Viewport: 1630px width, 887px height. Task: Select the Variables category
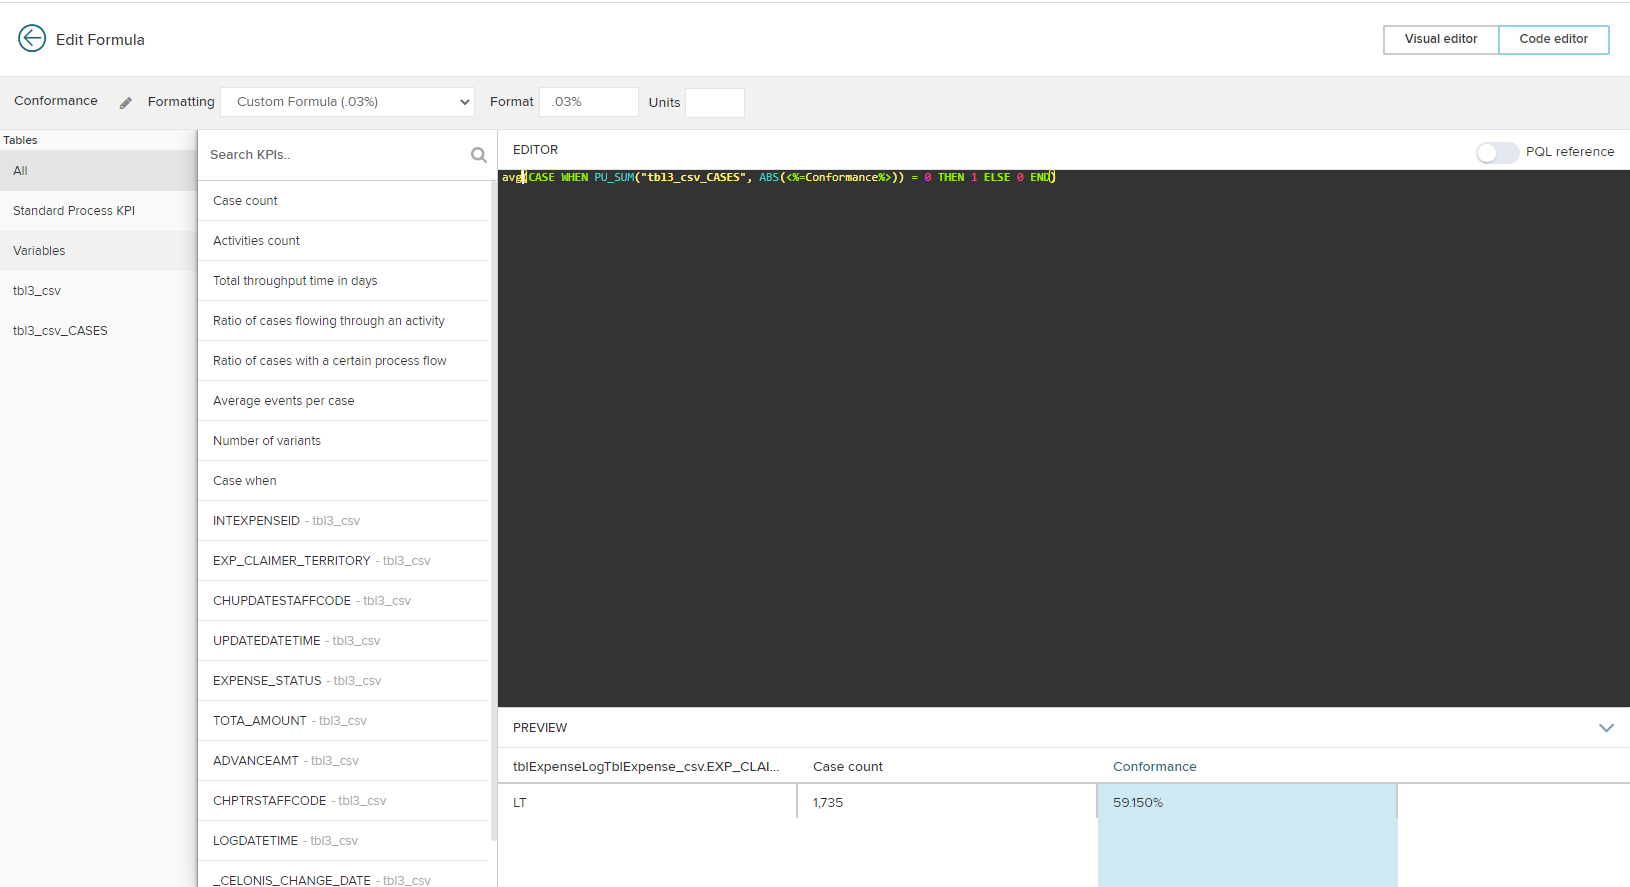pyautogui.click(x=98, y=251)
